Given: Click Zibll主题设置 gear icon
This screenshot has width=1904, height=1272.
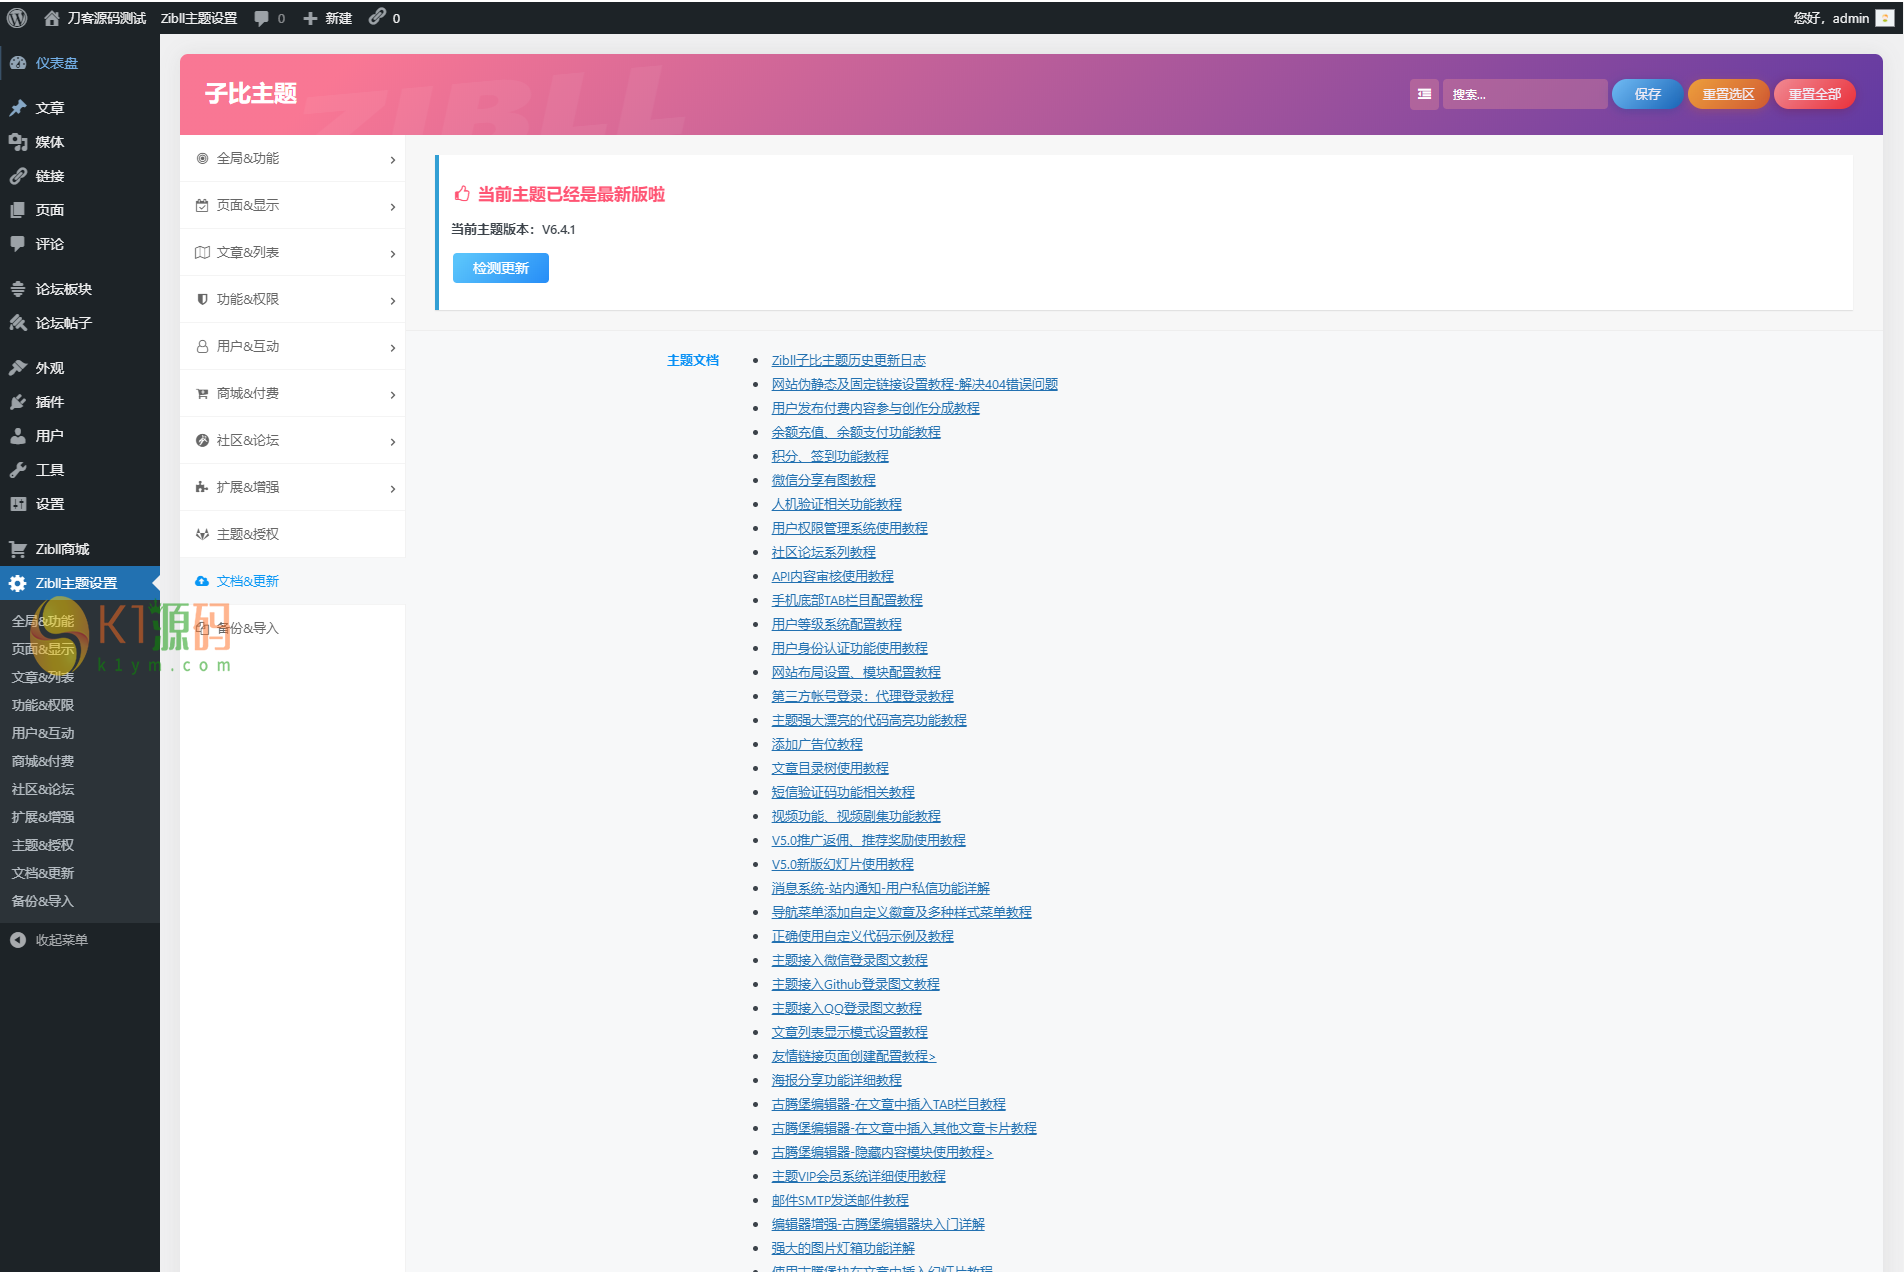Looking at the screenshot, I should (18, 583).
